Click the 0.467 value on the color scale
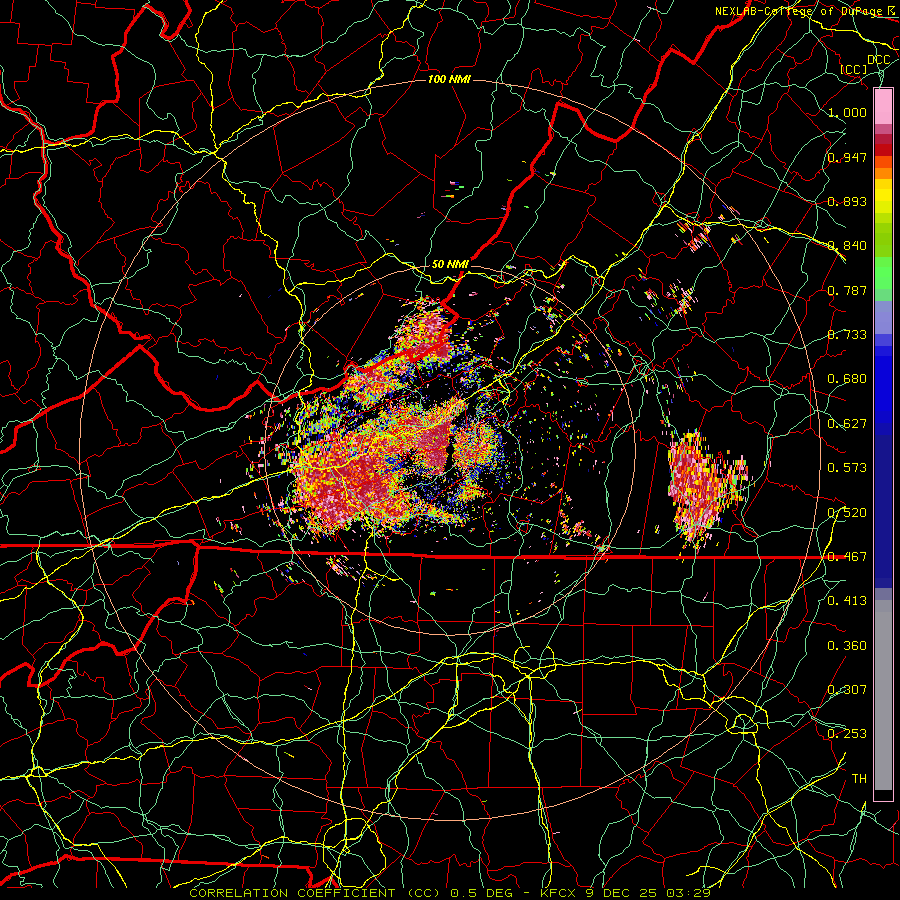Screen dimensions: 900x900 click(847, 557)
